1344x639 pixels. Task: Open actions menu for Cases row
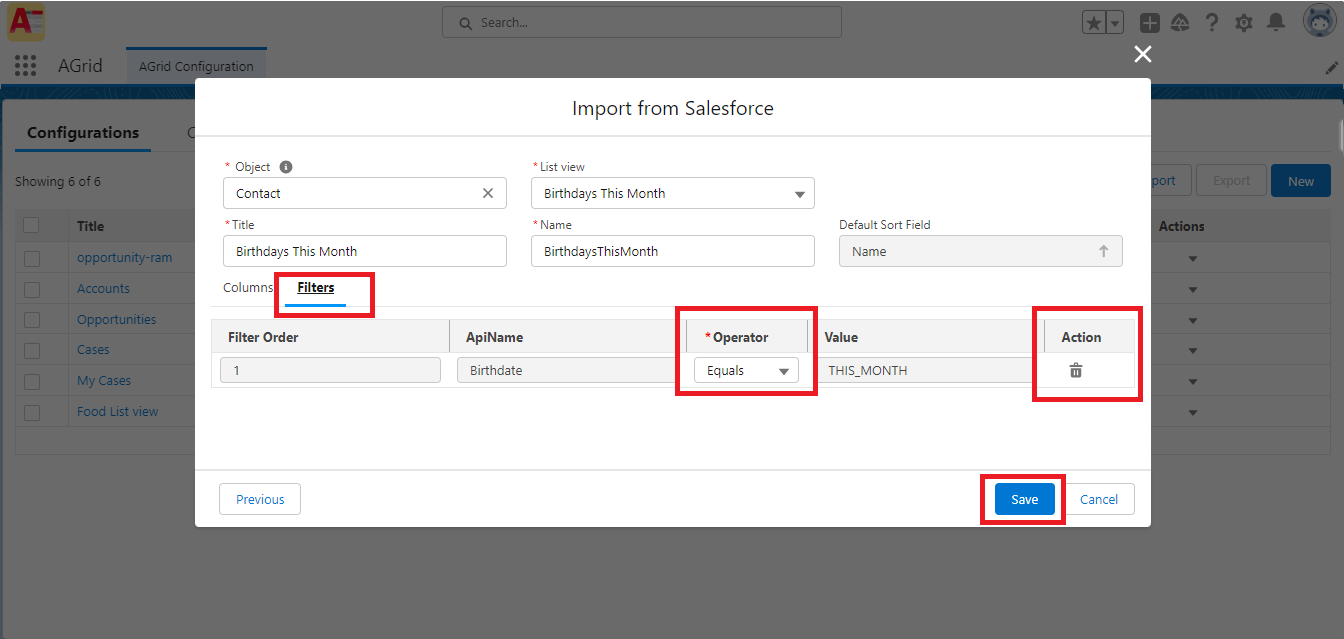tap(1192, 350)
